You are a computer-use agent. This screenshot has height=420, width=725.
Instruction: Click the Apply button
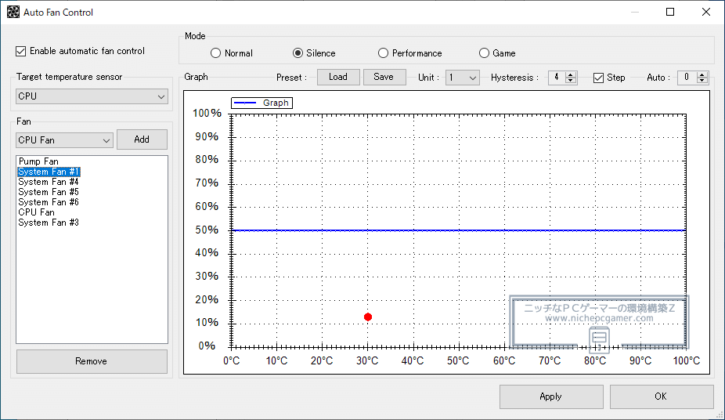pyautogui.click(x=551, y=397)
